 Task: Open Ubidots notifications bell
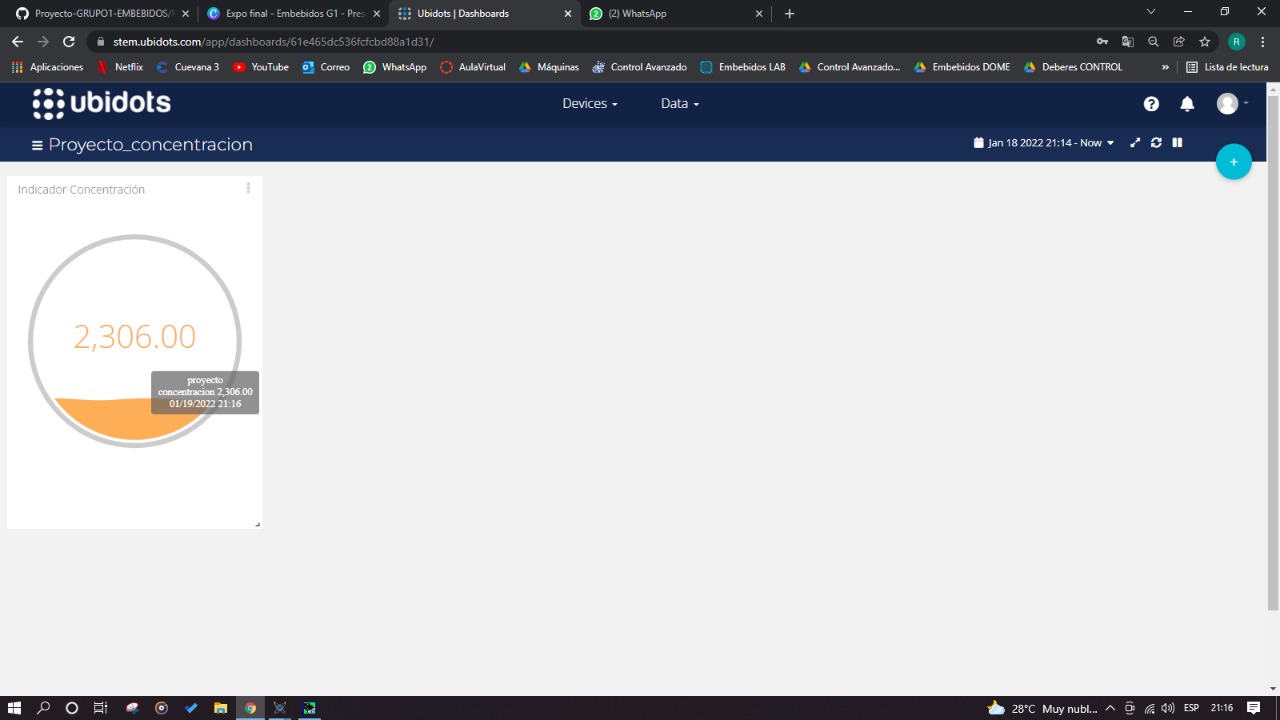[x=1187, y=103]
